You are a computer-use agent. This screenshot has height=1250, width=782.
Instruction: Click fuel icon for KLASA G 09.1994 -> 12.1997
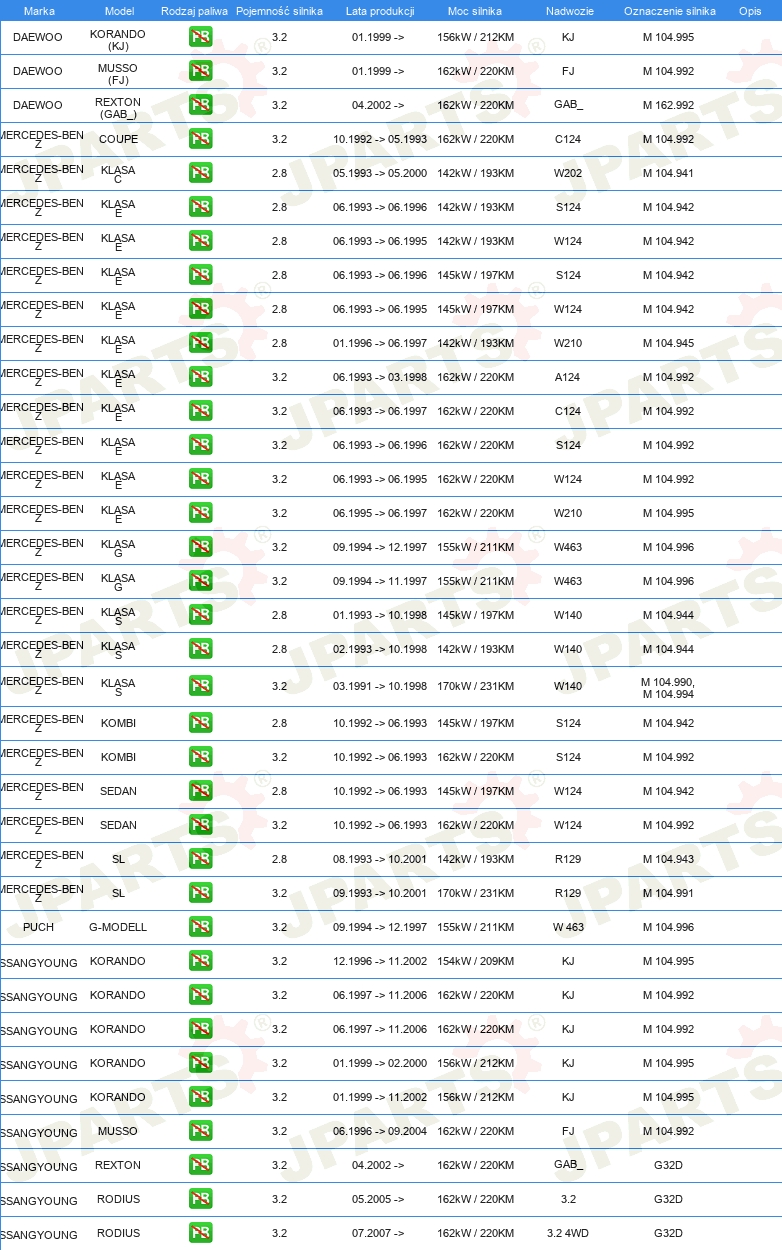(x=200, y=548)
